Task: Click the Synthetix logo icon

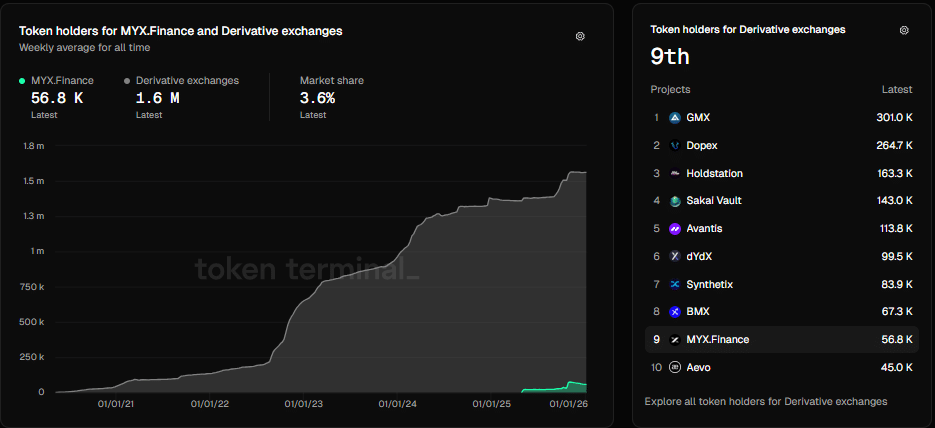Action: (x=675, y=285)
